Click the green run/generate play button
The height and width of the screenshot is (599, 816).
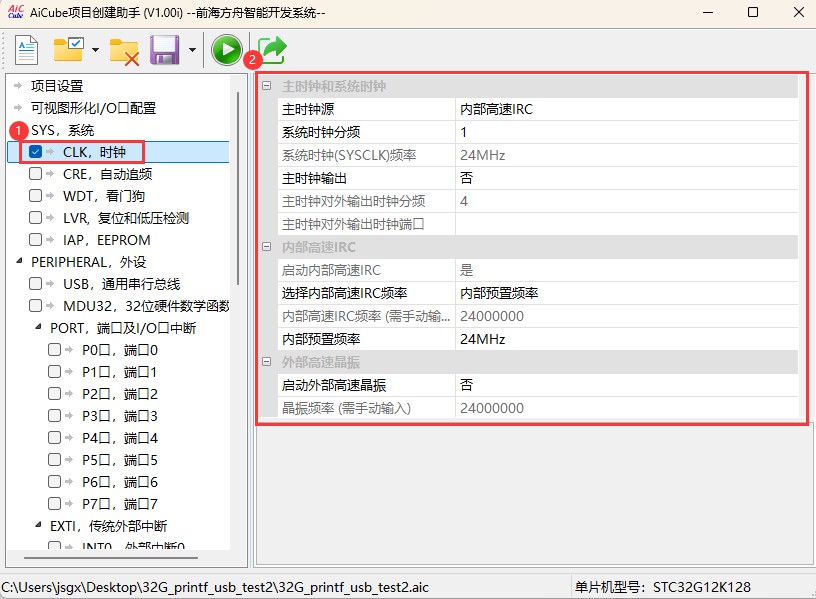point(226,49)
